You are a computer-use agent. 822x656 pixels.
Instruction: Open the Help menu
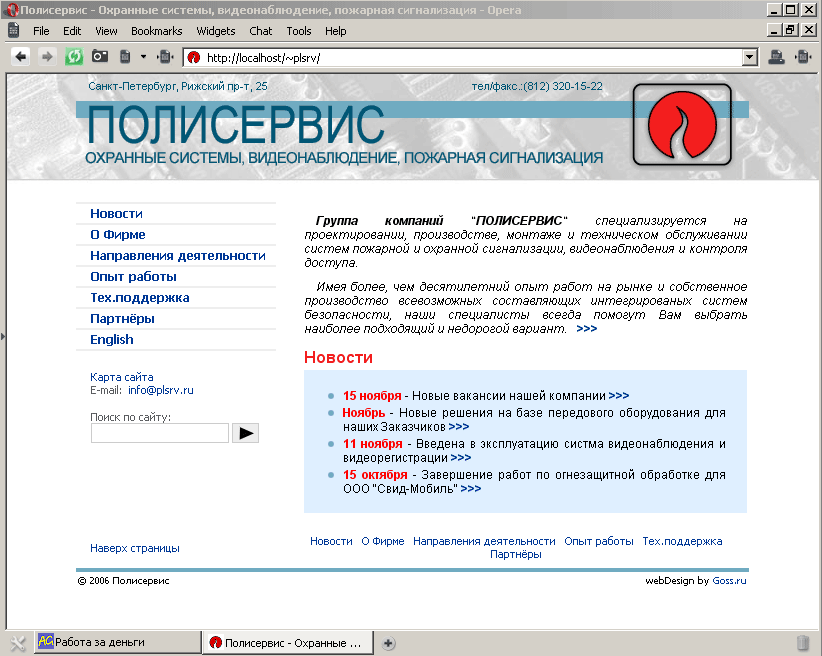336,31
